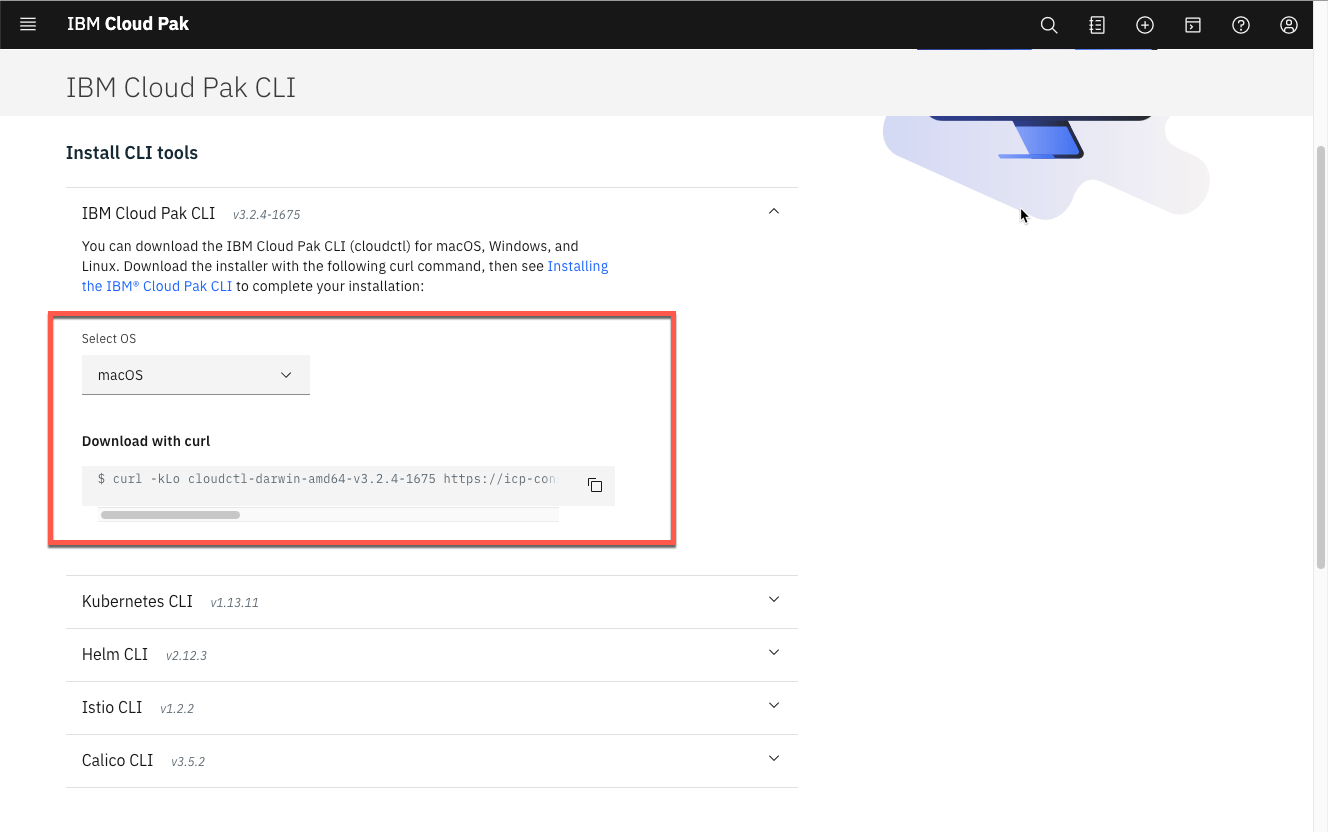Click the search magnifier icon

[x=1049, y=25]
